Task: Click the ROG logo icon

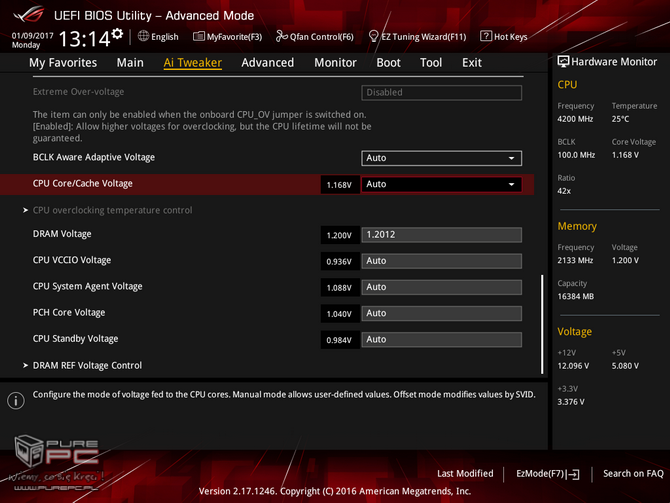Action: click(29, 15)
